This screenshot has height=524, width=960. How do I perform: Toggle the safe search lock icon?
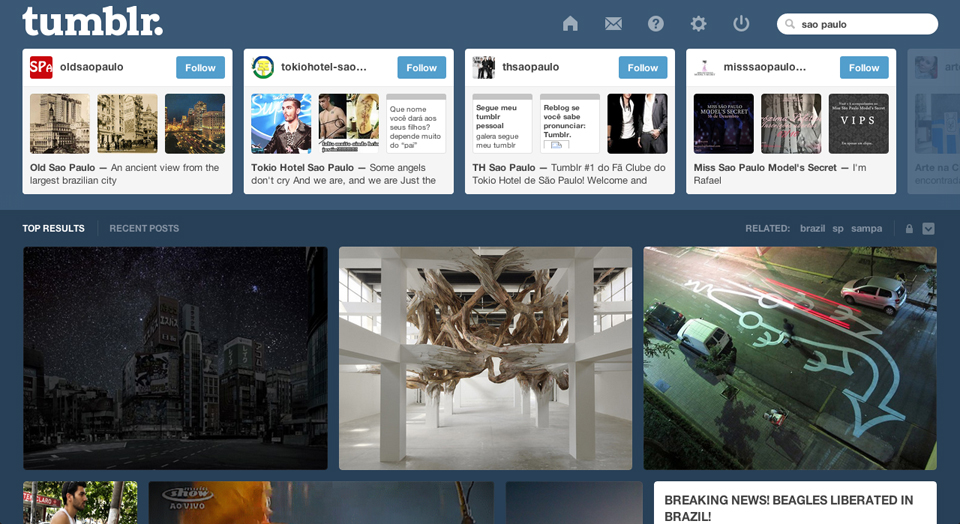(909, 228)
